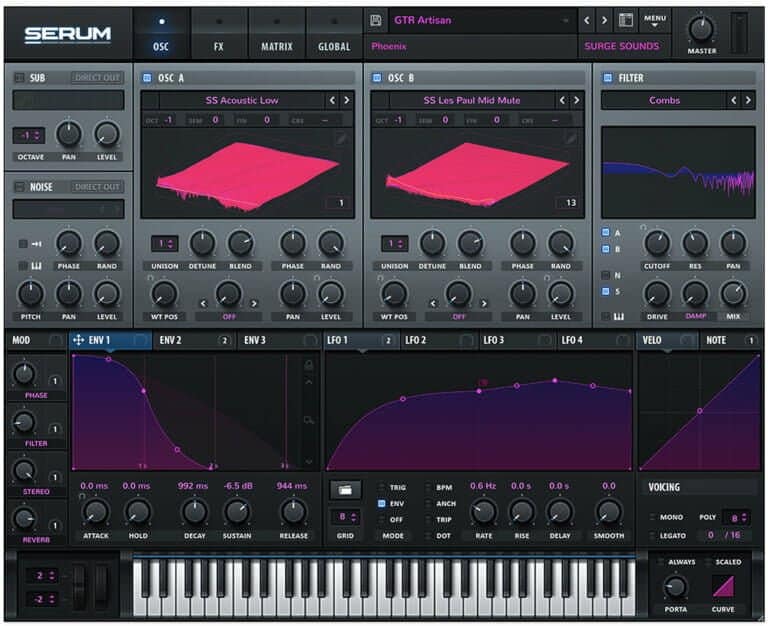Click the OSC B LEVEL knob

(560, 294)
